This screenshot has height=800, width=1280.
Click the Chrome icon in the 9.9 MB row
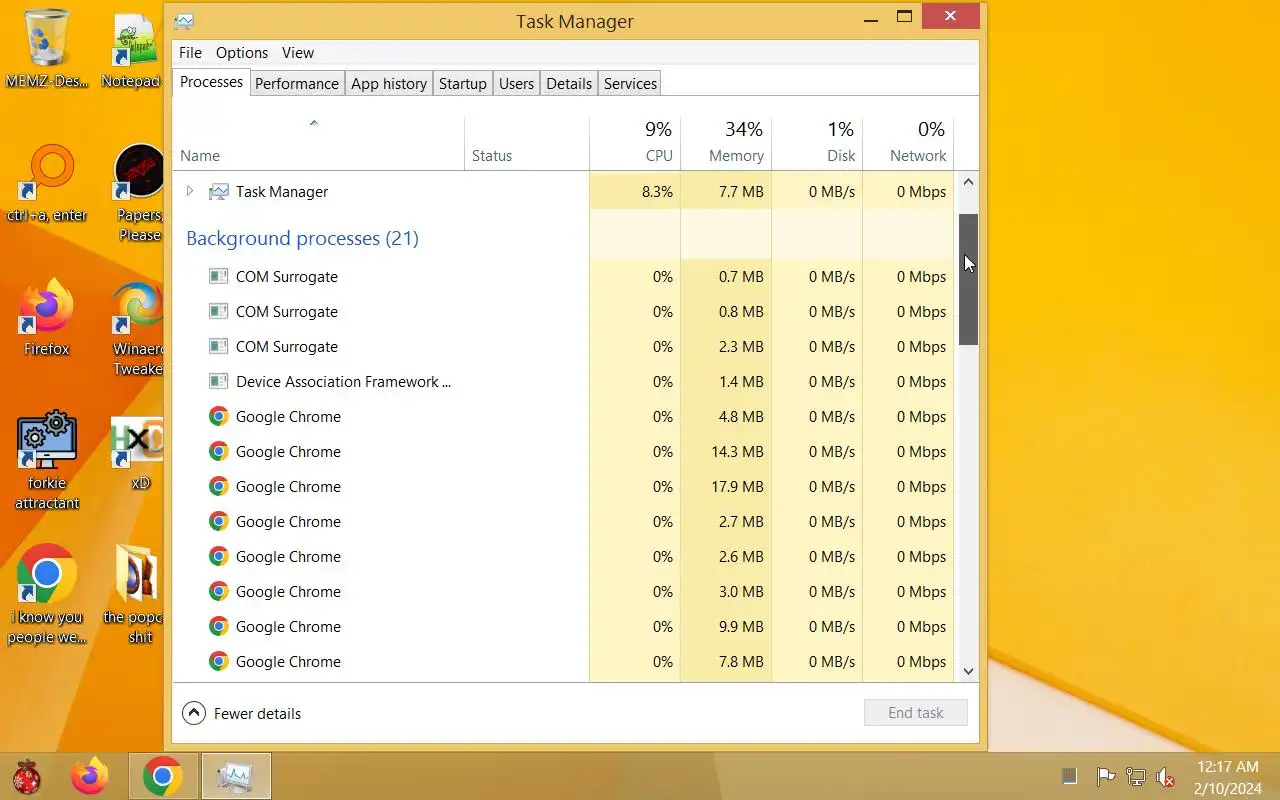click(x=218, y=626)
